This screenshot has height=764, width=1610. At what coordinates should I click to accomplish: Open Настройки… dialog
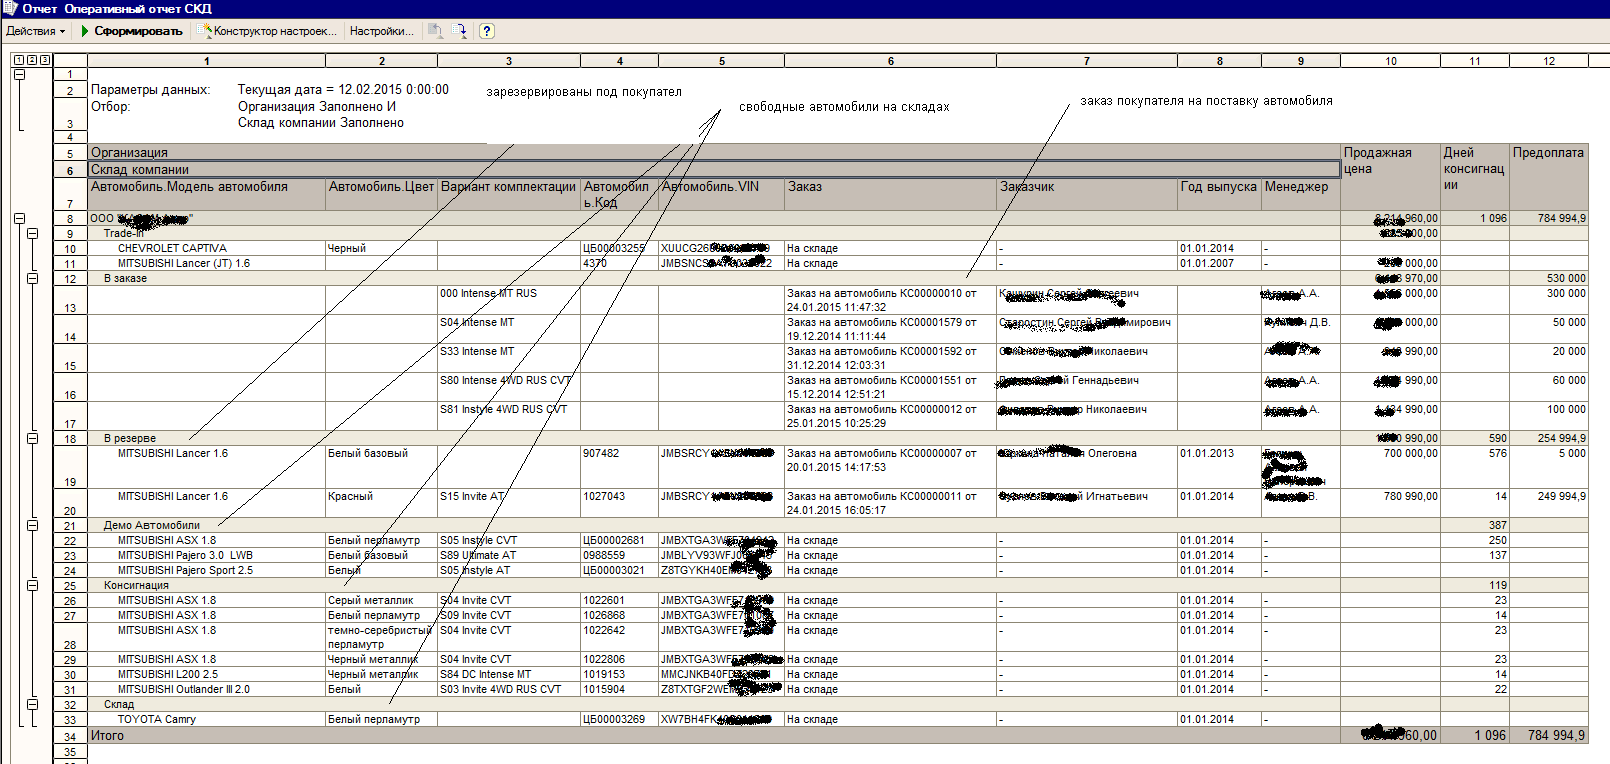[x=381, y=31]
